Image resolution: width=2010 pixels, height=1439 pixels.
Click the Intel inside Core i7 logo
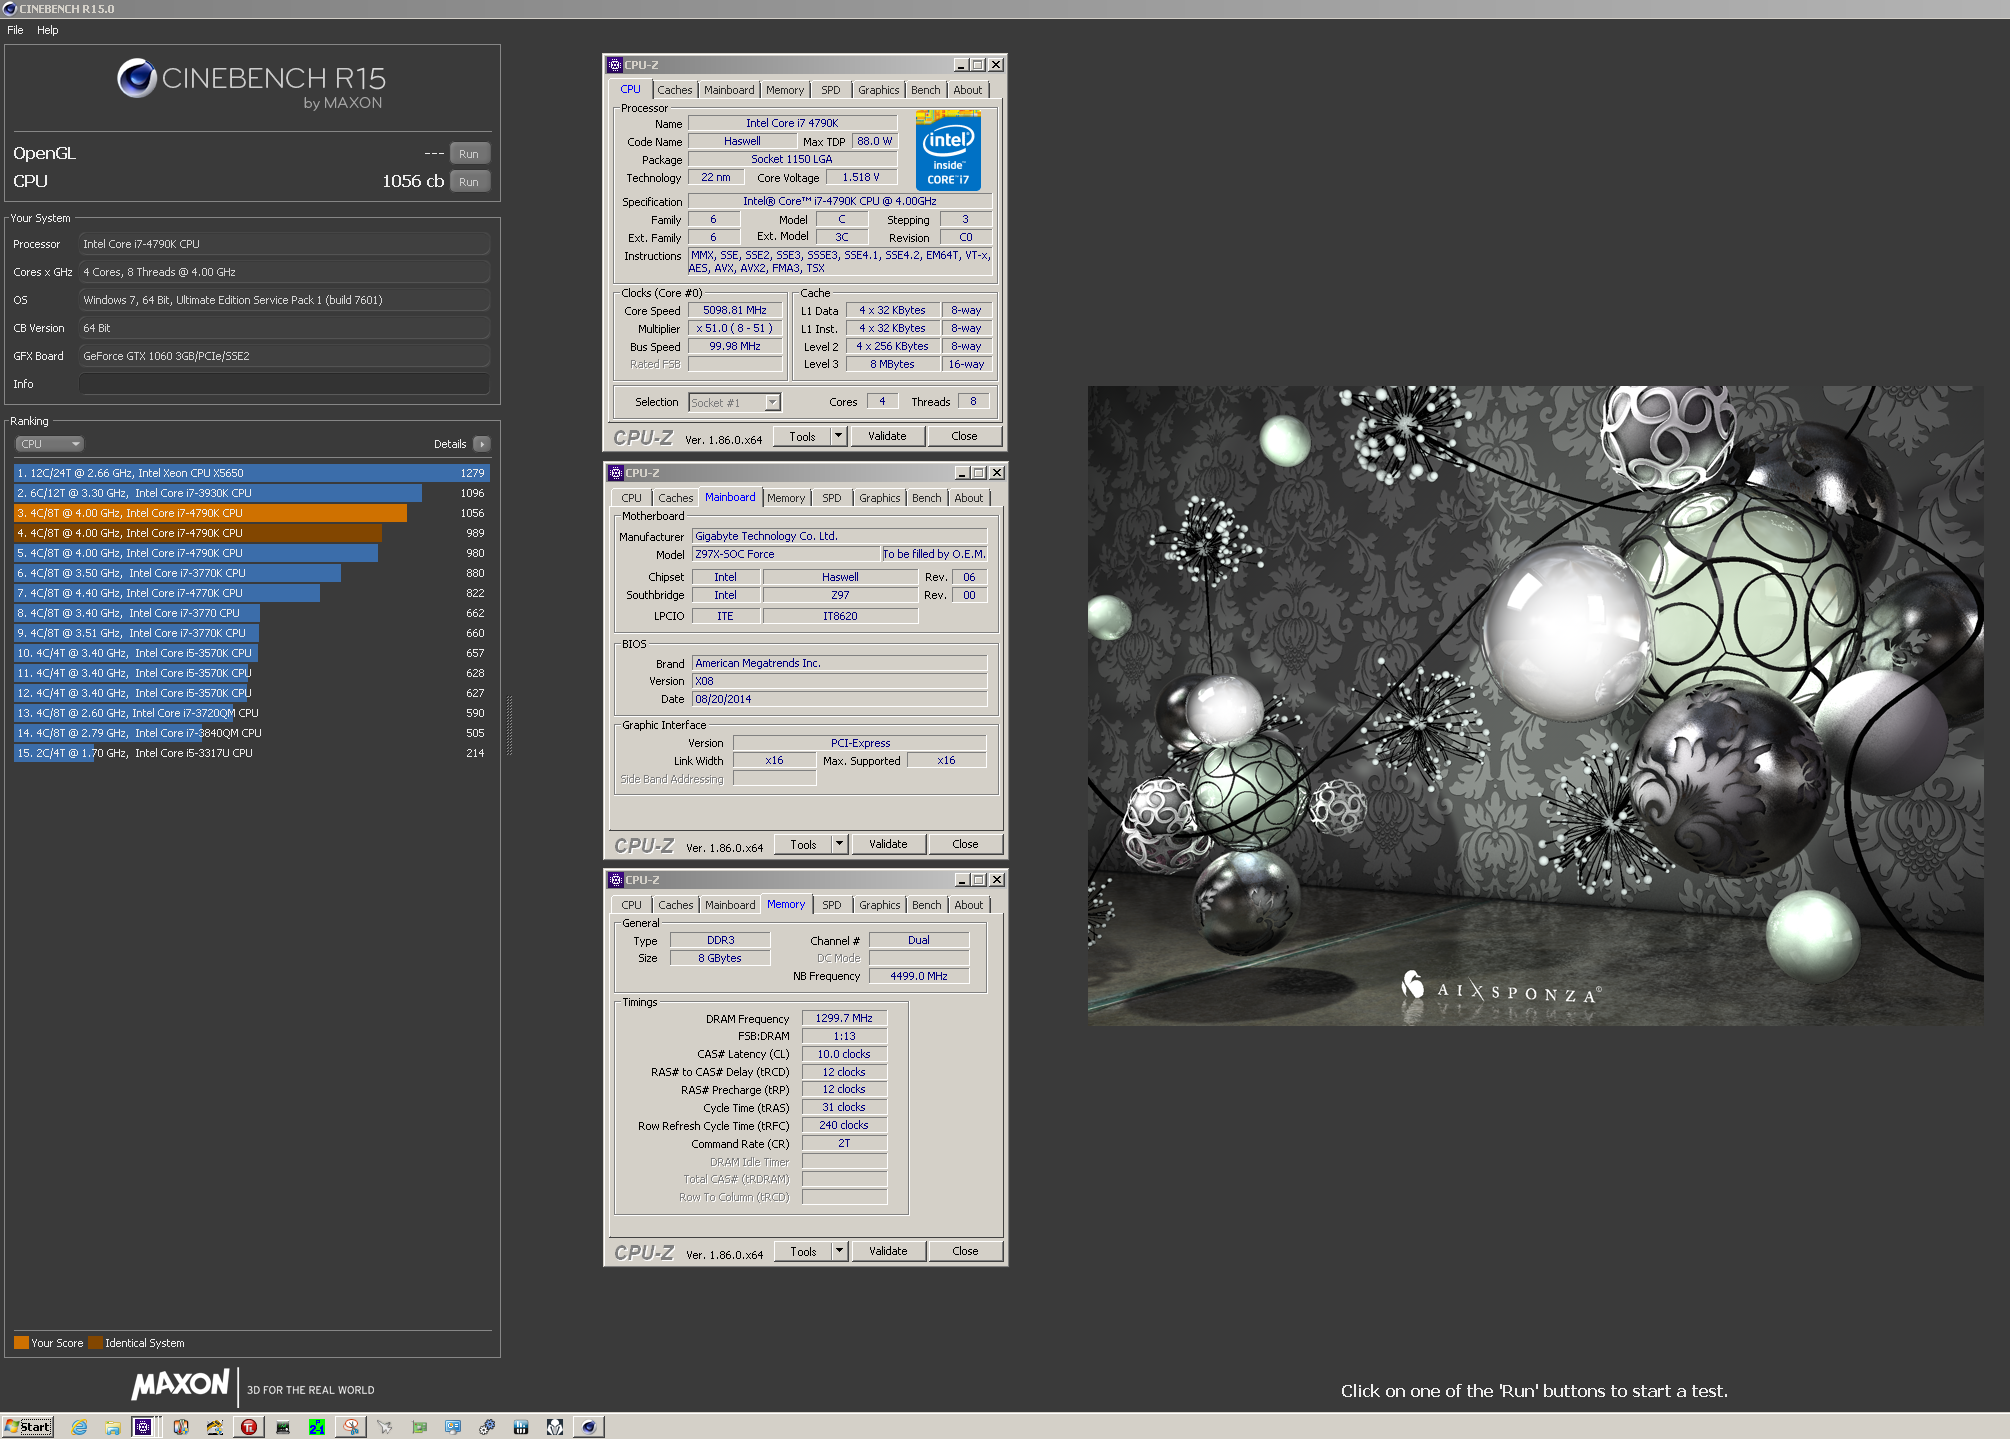[948, 150]
